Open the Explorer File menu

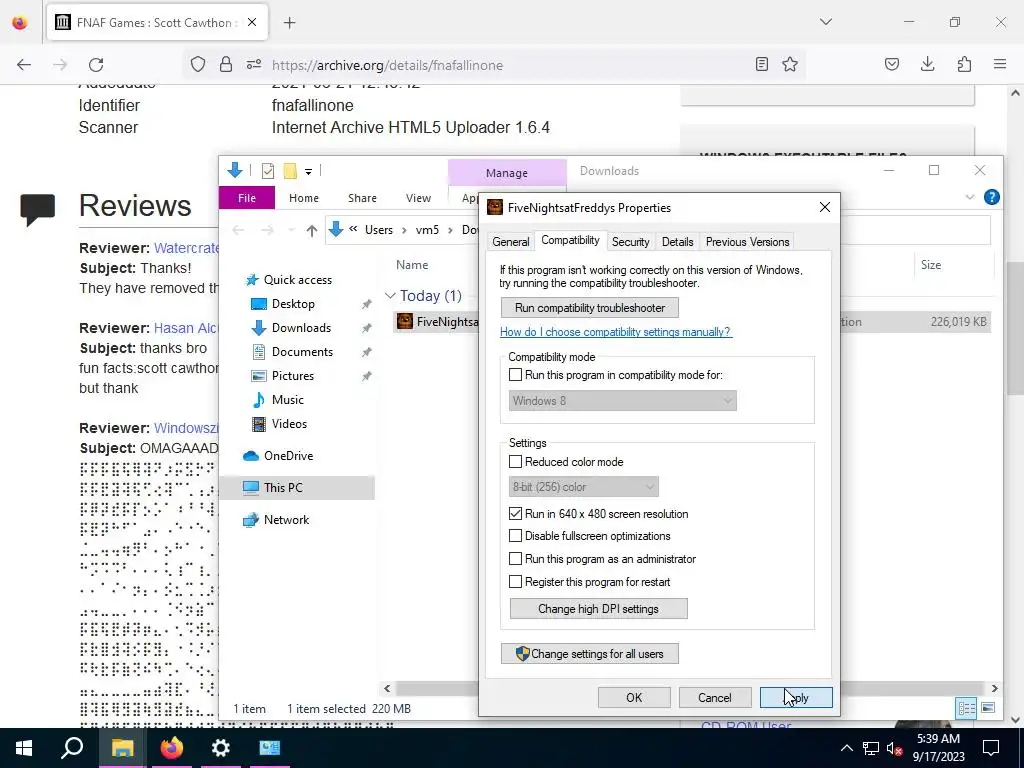247,198
